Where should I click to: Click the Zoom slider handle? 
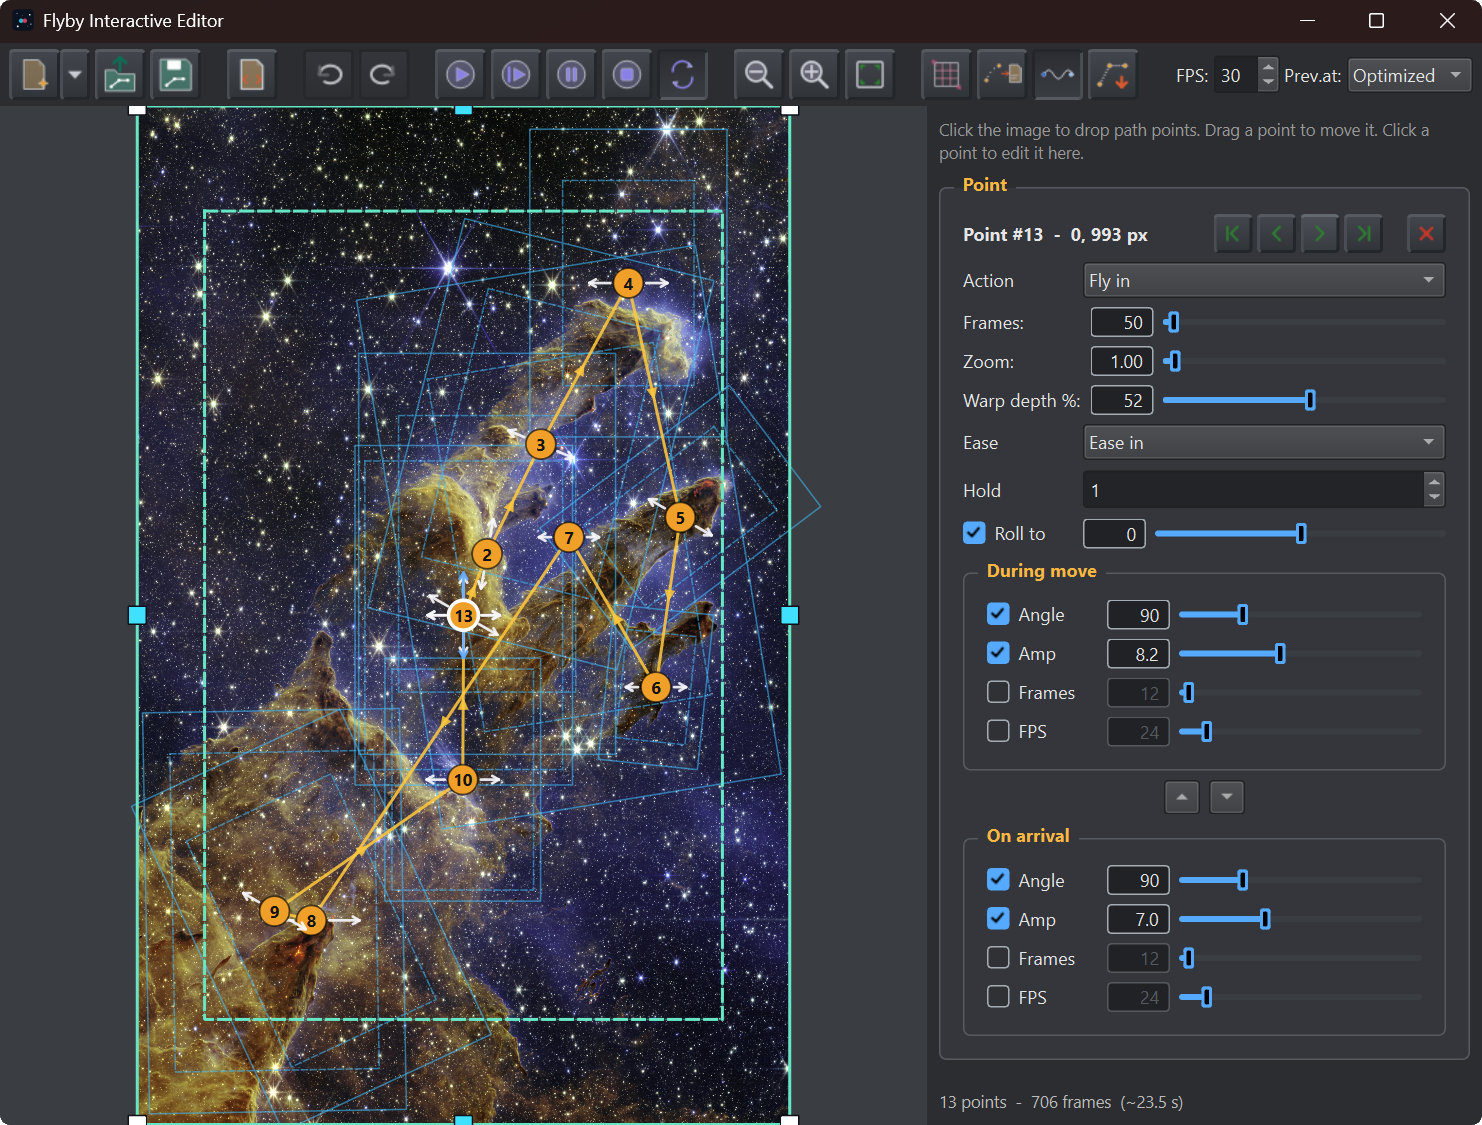point(1175,361)
